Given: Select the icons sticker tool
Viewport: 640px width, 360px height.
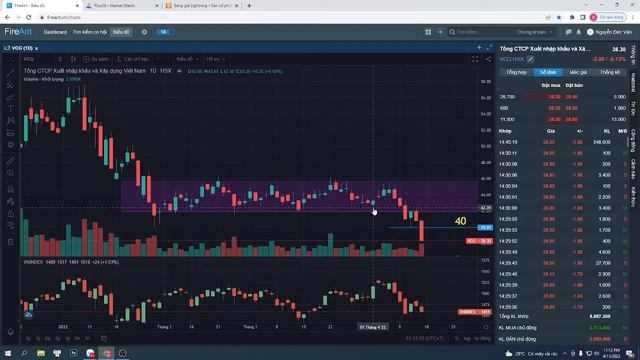Looking at the screenshot, I should click(11, 145).
